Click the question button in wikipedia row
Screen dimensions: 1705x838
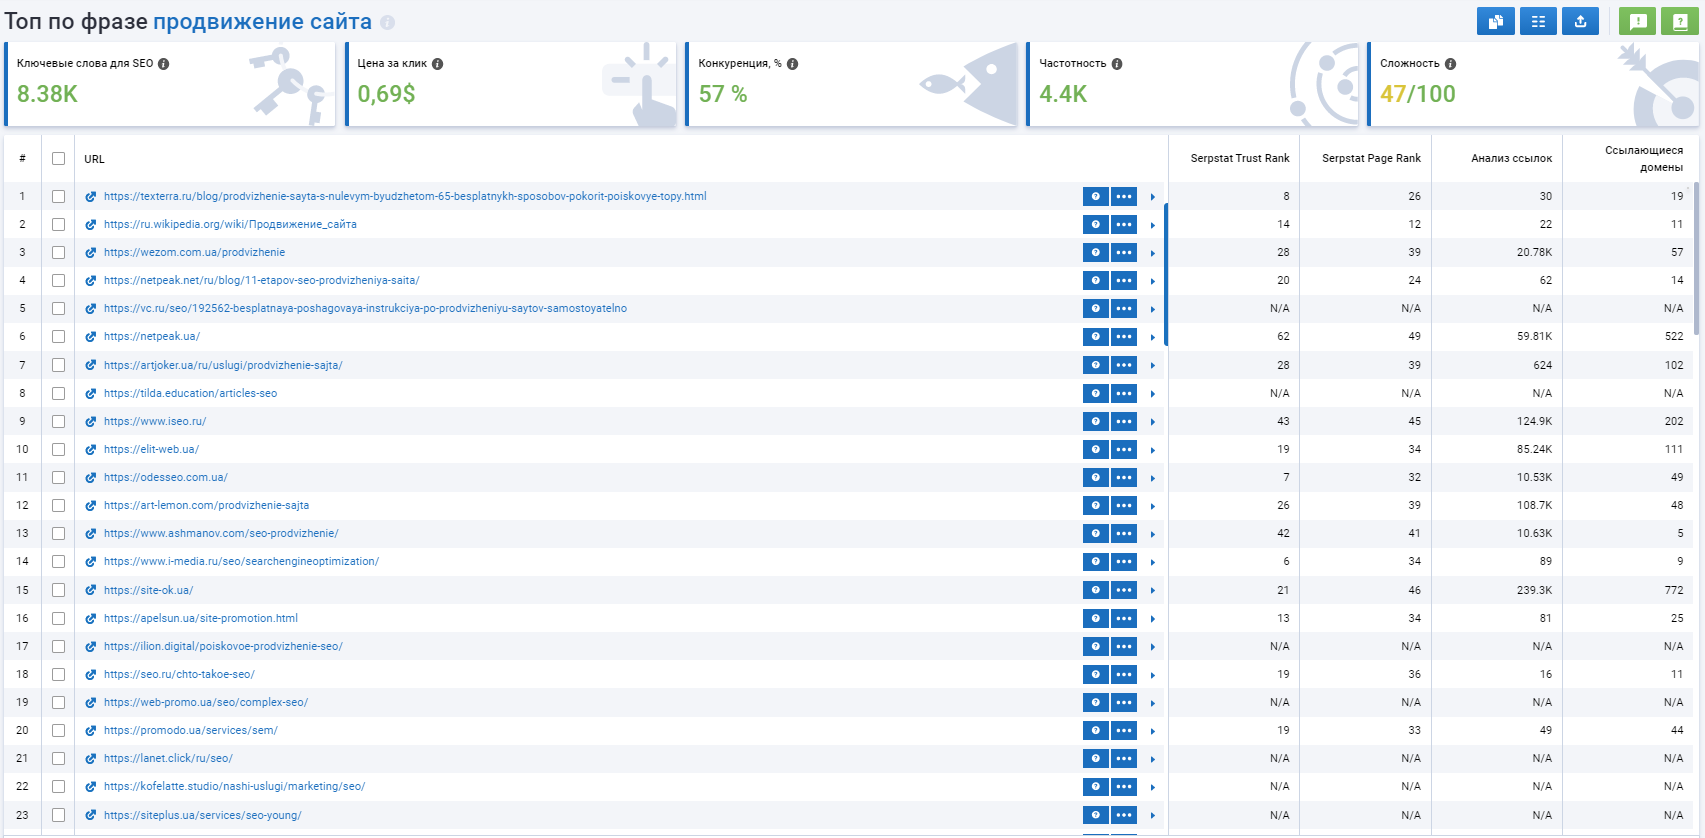pyautogui.click(x=1095, y=225)
